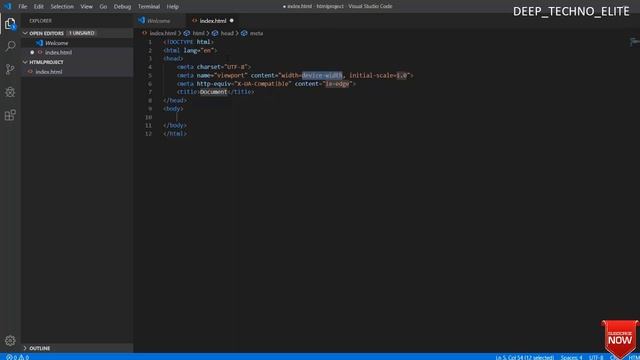
Task: Switch to the Welcome tab
Action: click(160, 20)
